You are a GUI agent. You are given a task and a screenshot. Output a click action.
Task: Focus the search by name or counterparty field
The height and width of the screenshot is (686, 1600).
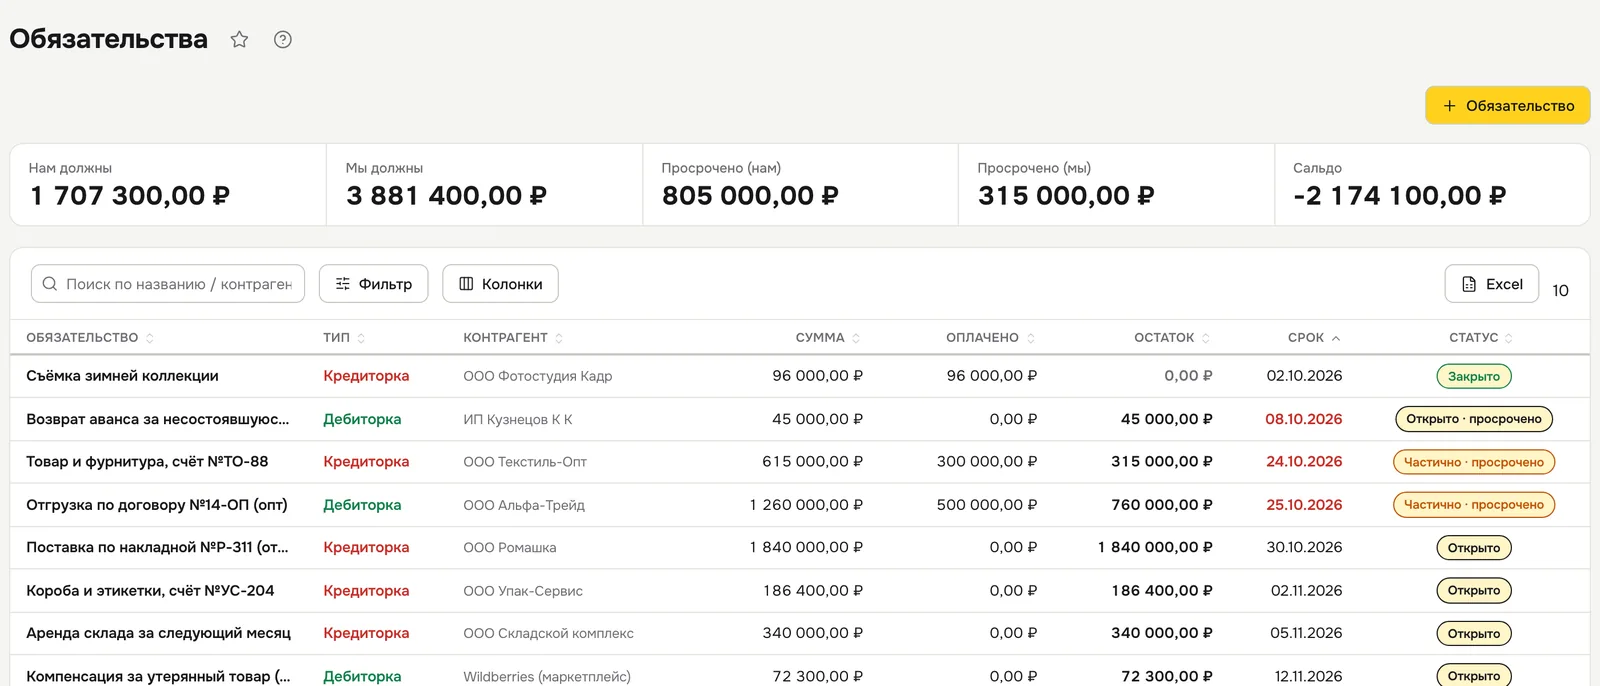coord(168,284)
